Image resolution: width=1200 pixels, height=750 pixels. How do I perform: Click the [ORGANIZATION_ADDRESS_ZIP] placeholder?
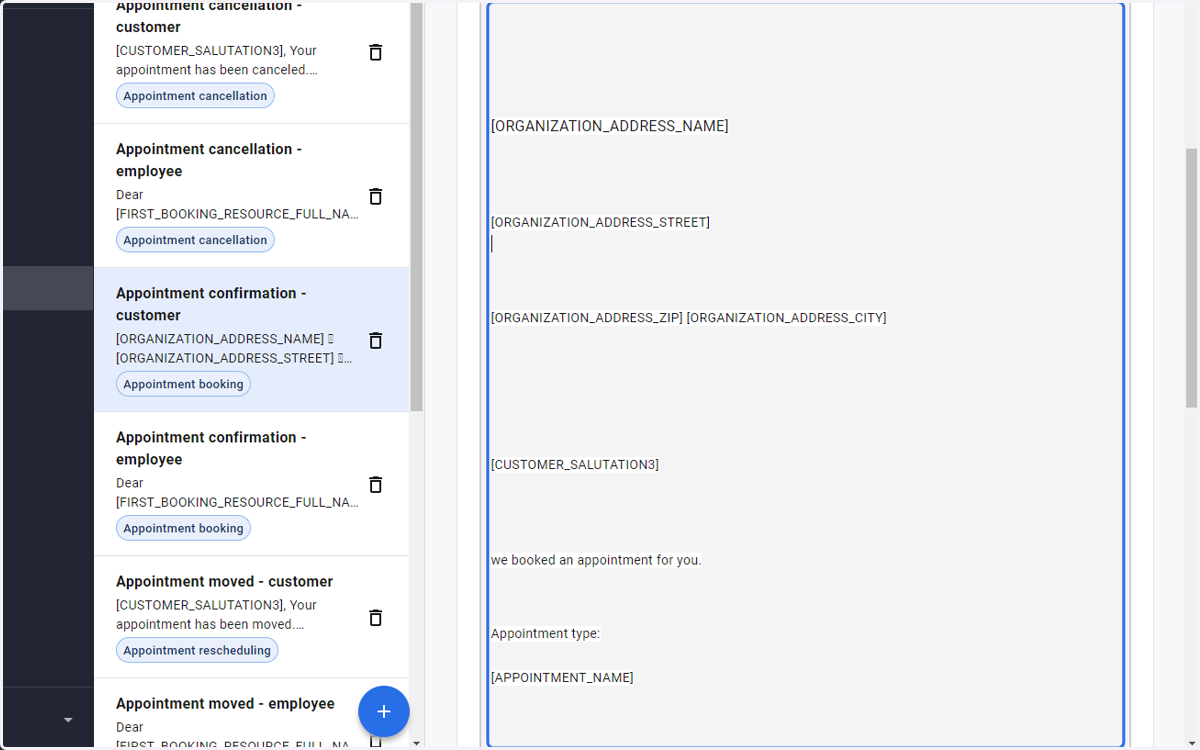587,318
